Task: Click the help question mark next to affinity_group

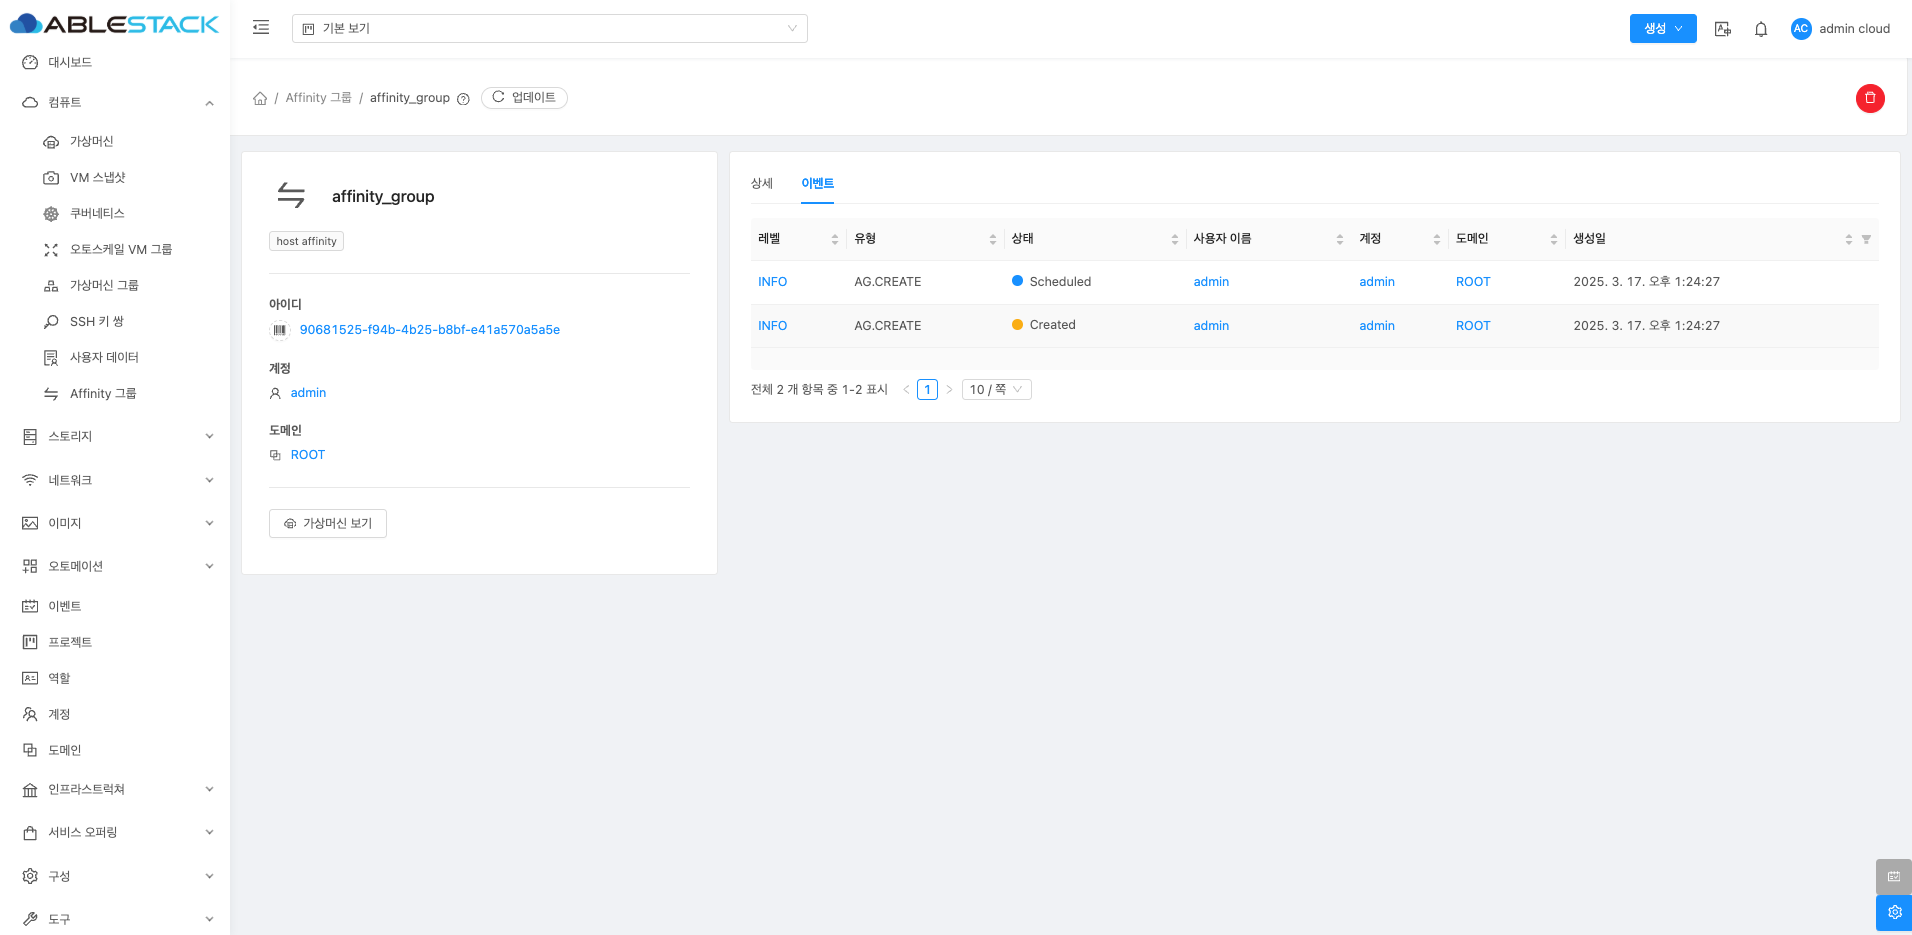Action: point(463,99)
